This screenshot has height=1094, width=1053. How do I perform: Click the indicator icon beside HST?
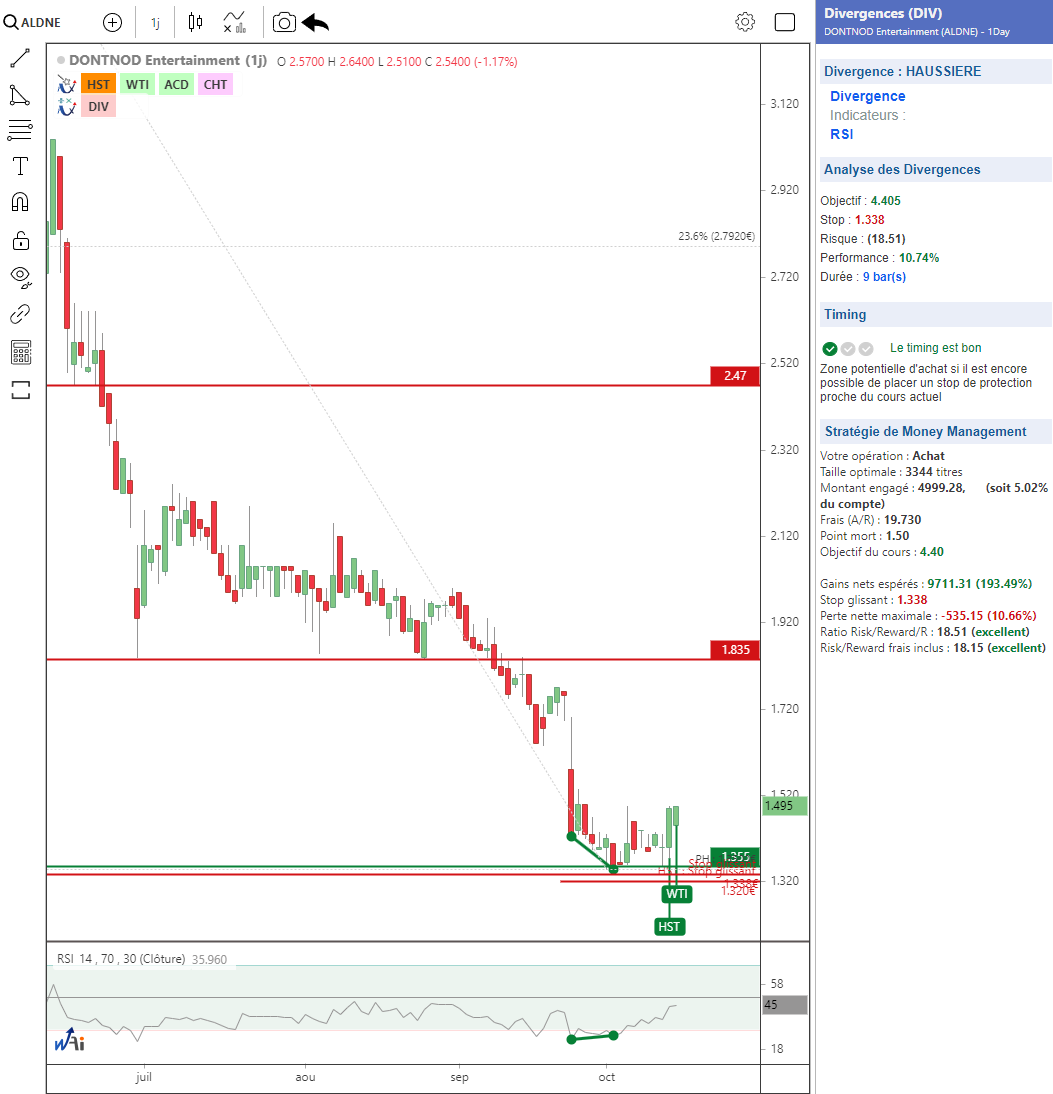click(66, 84)
